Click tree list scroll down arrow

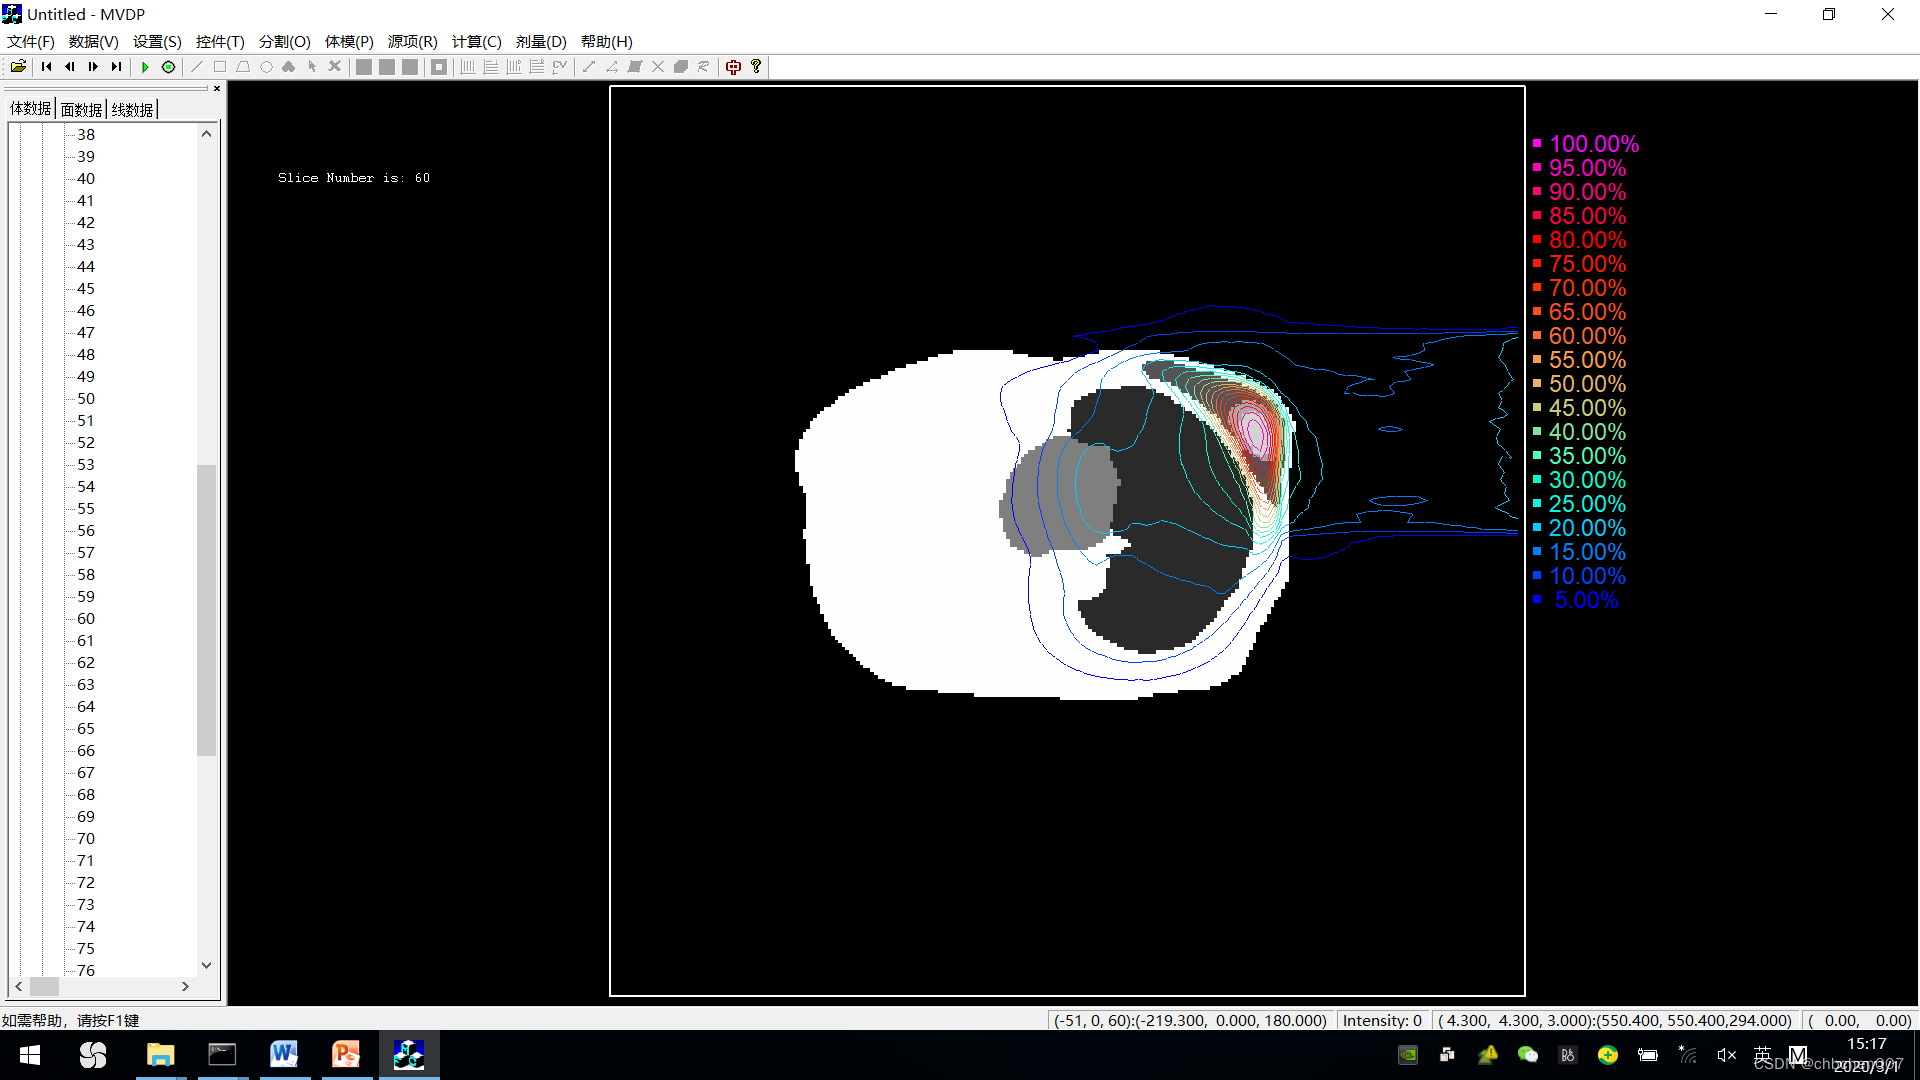pyautogui.click(x=206, y=965)
